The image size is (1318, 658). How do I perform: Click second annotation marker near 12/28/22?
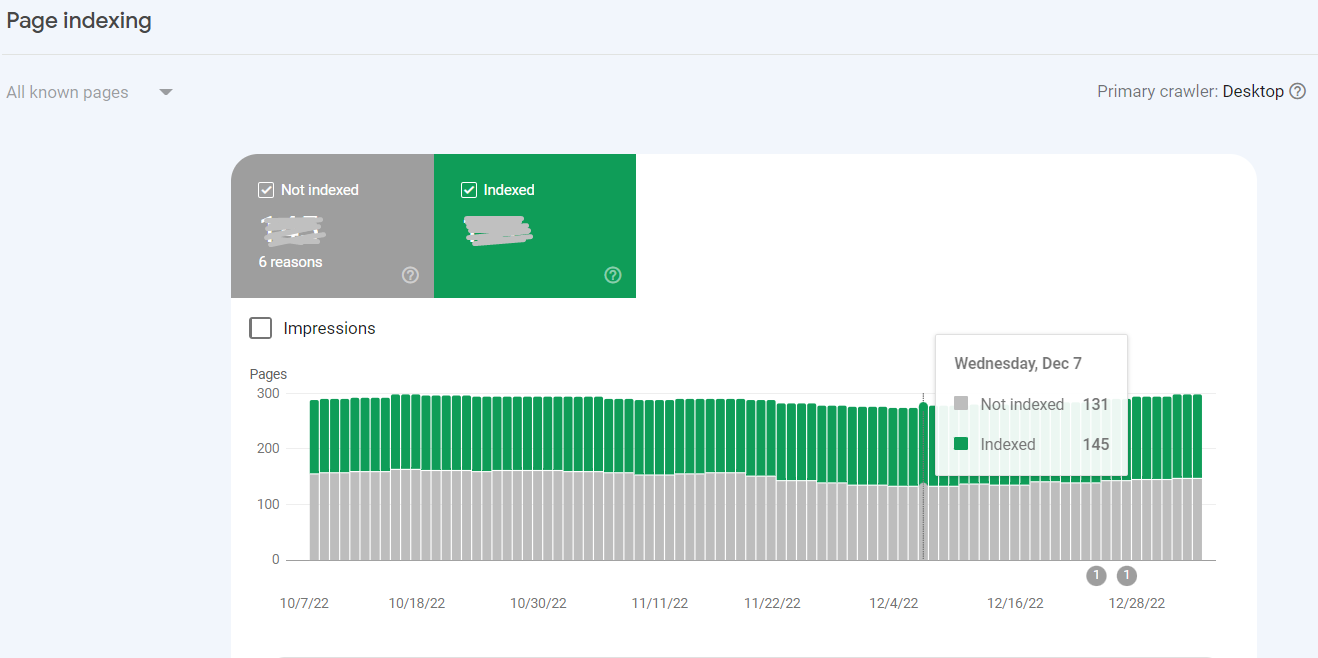(x=1127, y=575)
